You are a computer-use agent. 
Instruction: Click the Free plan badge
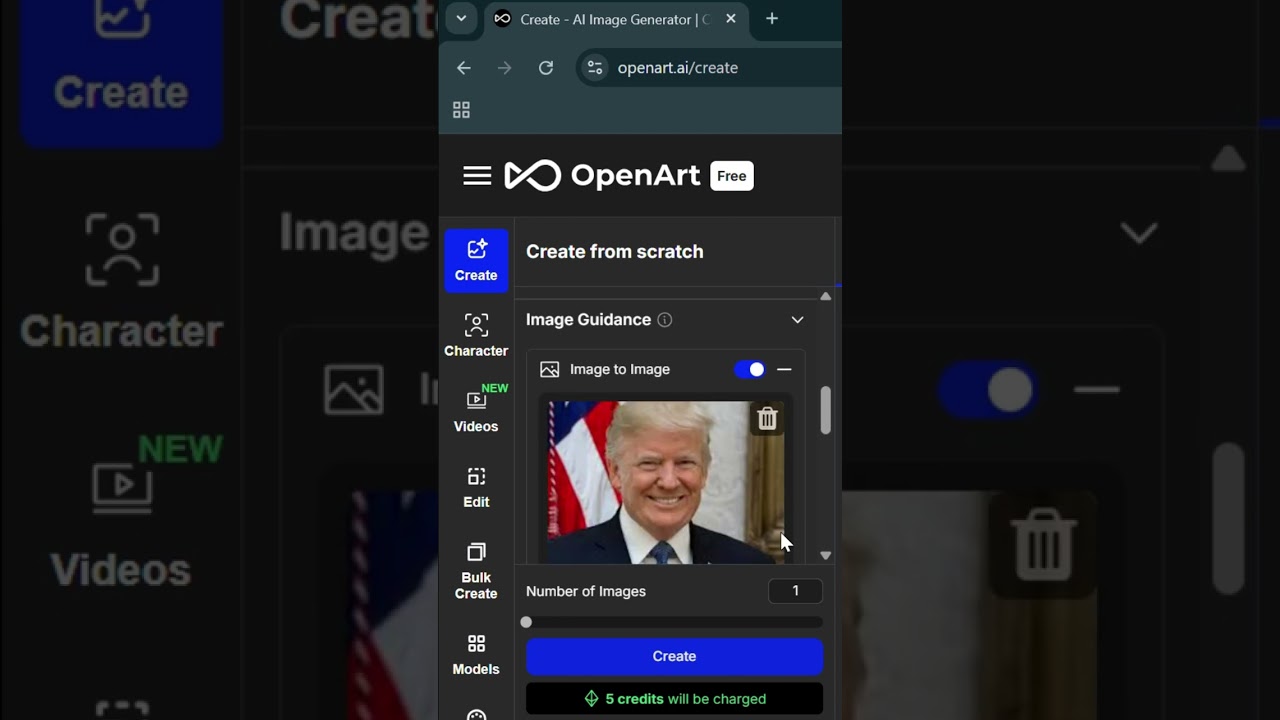point(731,176)
